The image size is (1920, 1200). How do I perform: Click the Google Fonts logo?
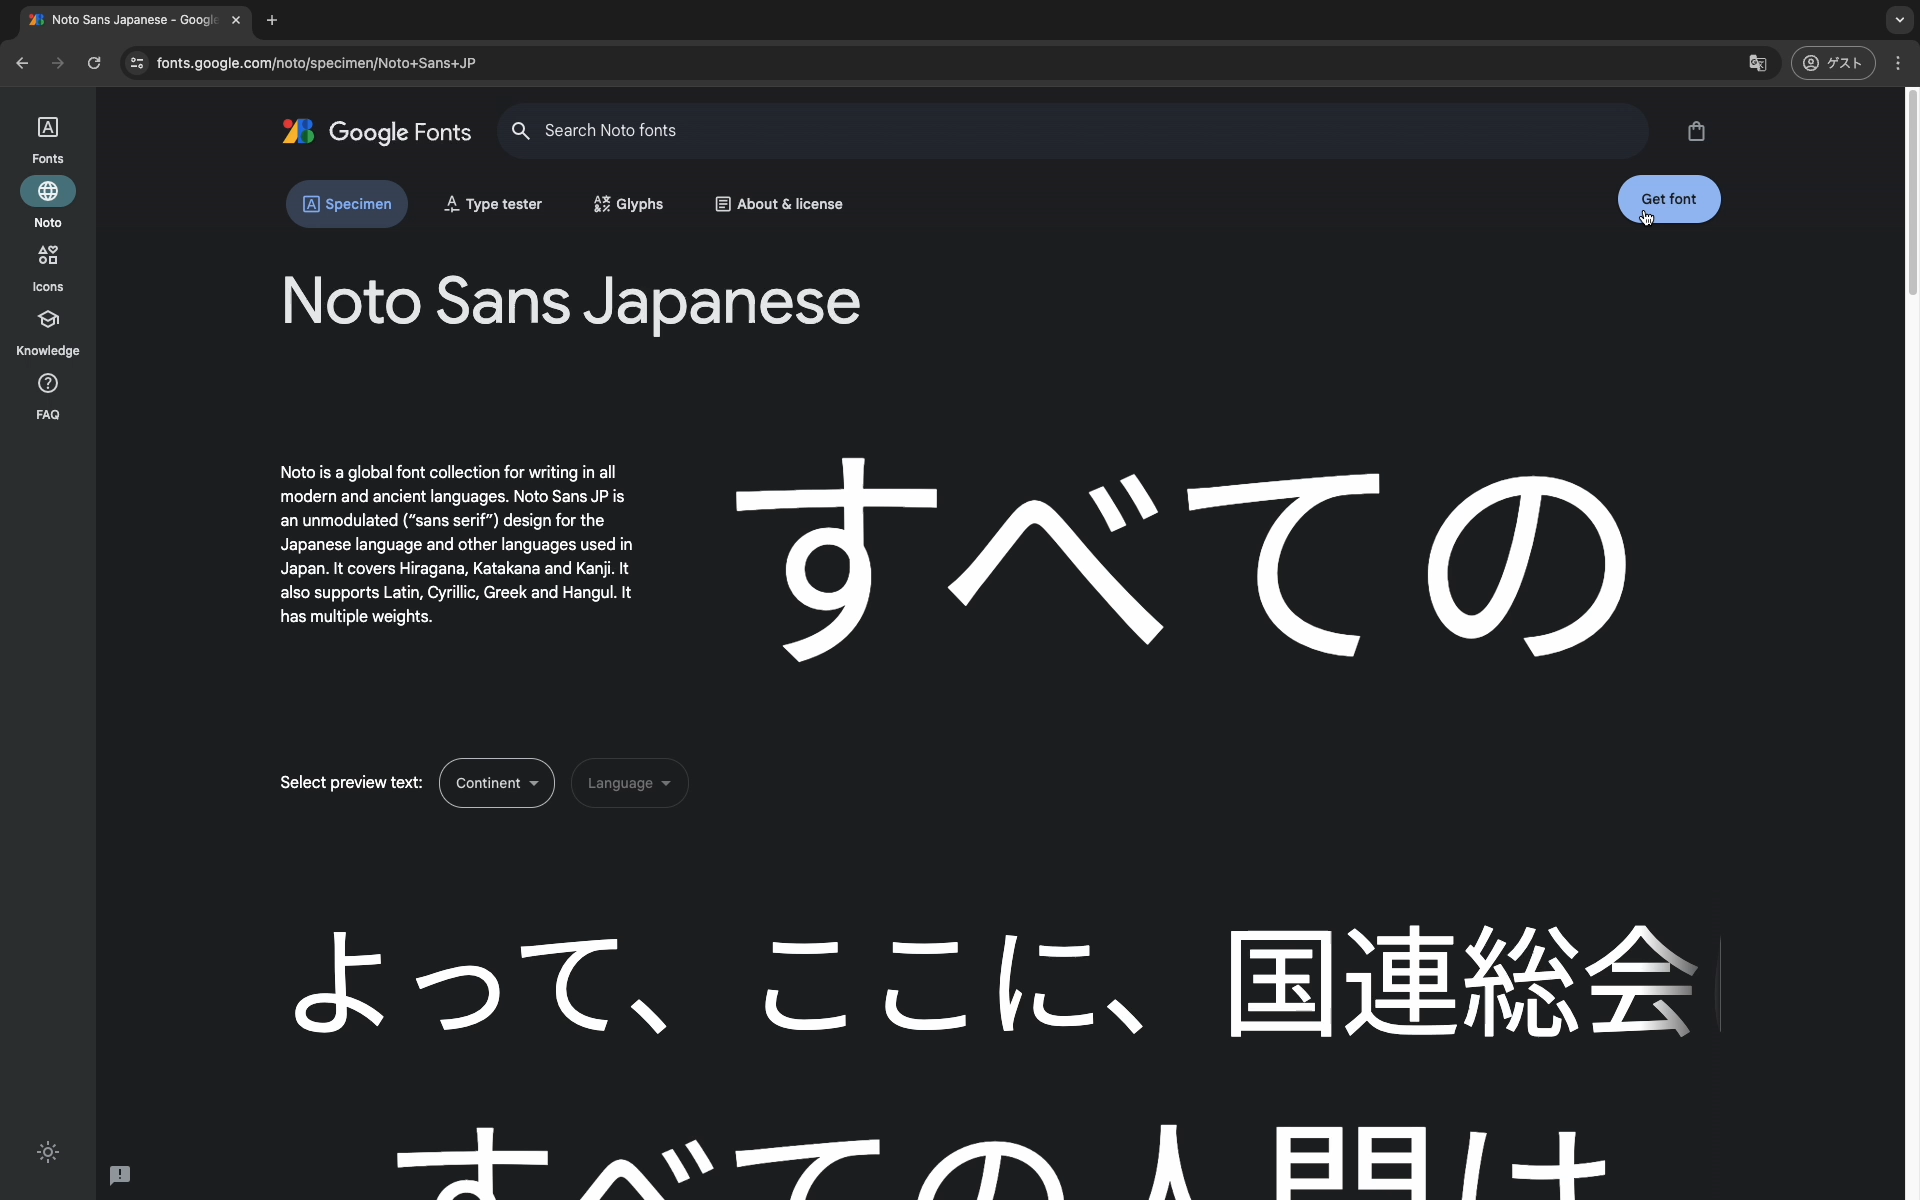click(x=376, y=131)
